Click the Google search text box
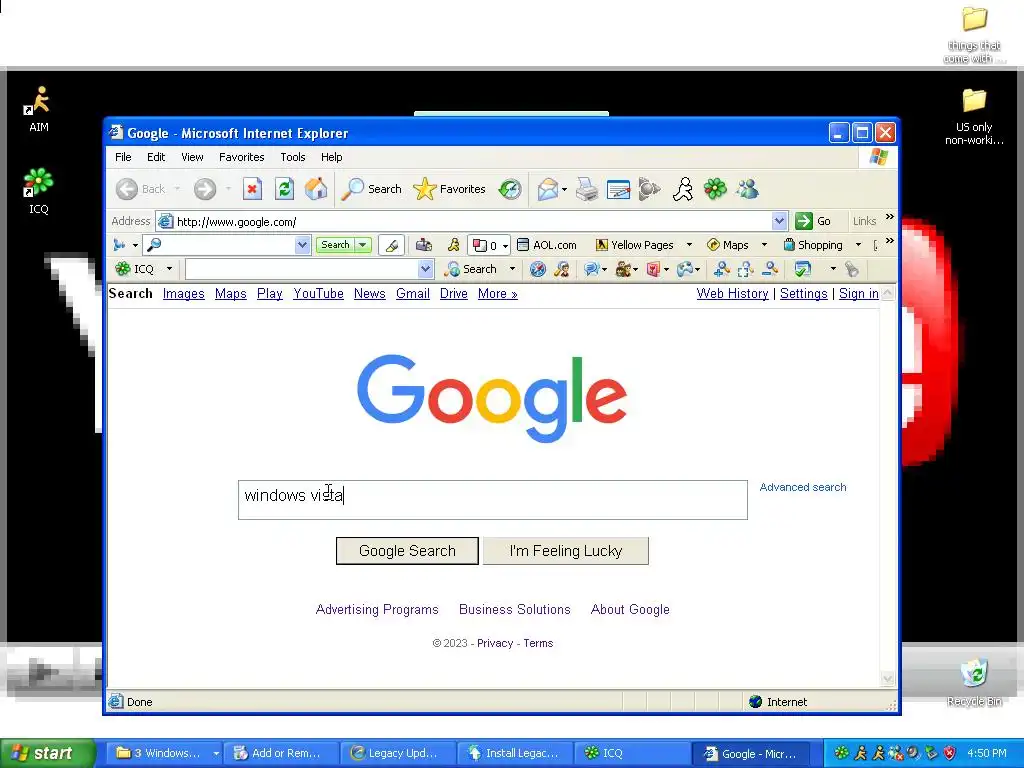The width and height of the screenshot is (1024, 768). pyautogui.click(x=492, y=500)
